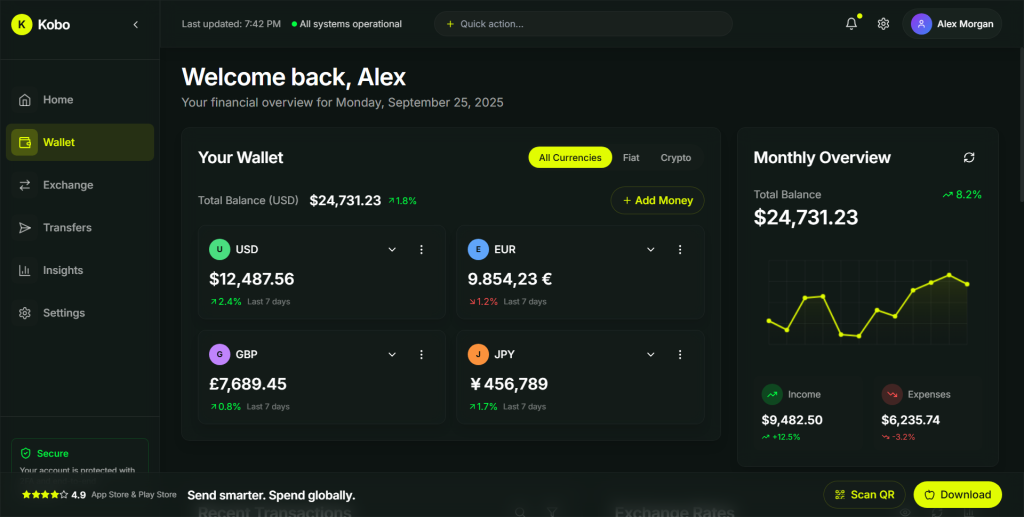Open the JPY card three-dot menu
The image size is (1024, 517).
(x=680, y=354)
